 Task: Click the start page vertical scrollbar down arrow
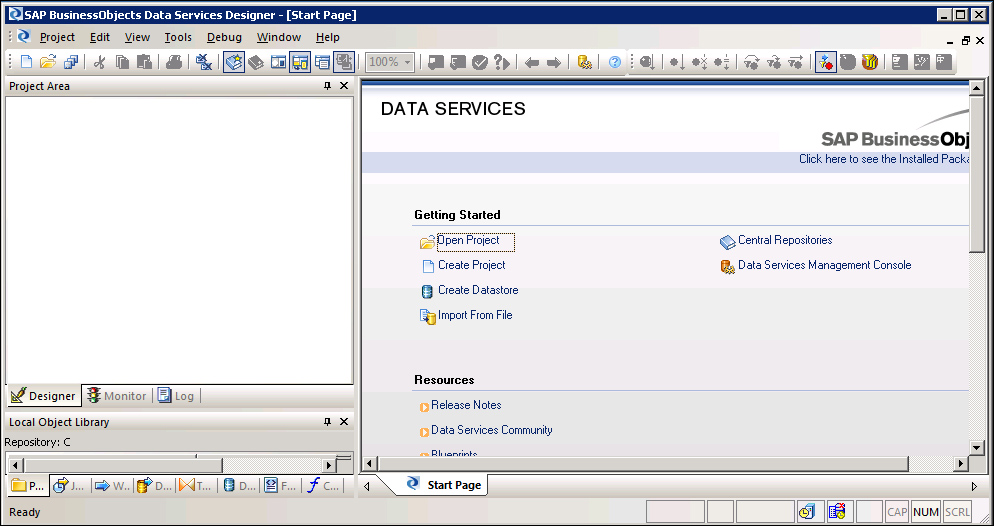pyautogui.click(x=976, y=447)
